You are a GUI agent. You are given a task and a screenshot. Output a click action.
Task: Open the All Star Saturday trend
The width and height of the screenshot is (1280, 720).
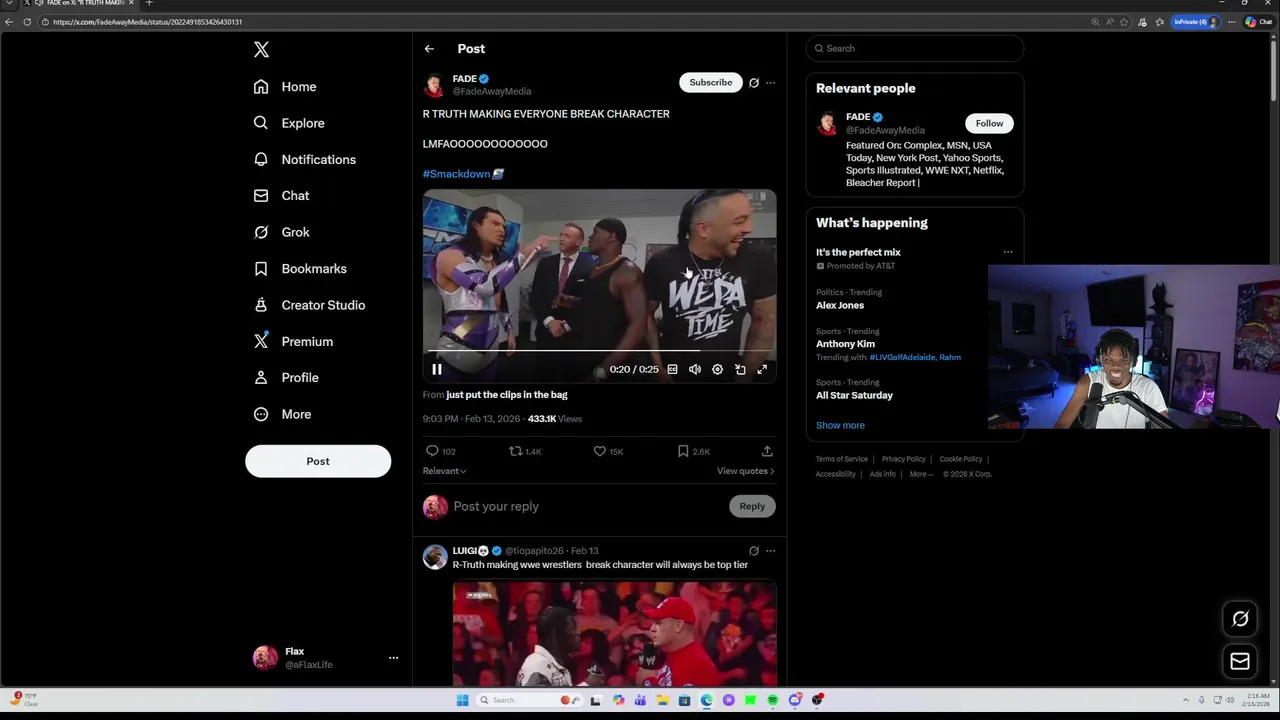coord(854,395)
